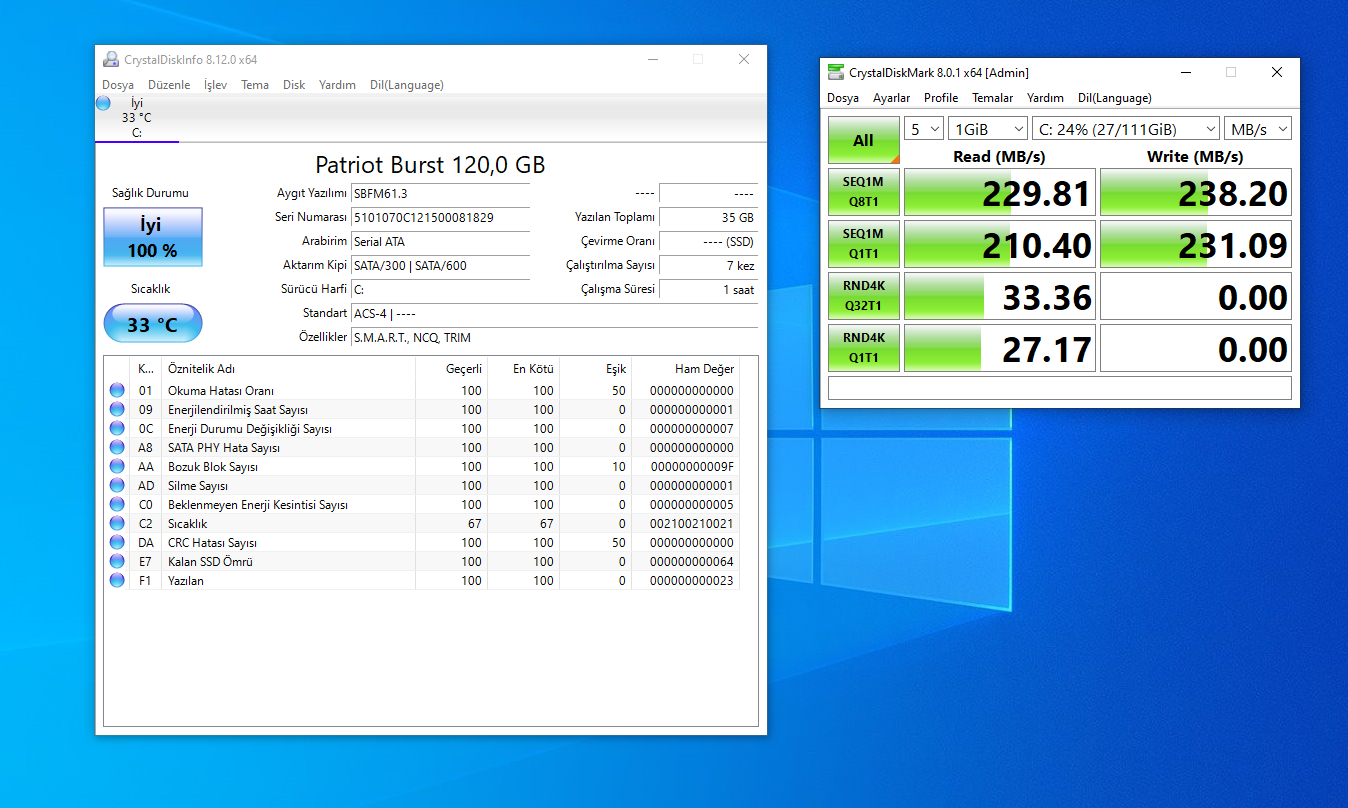Screen dimensions: 1348x808
Task: Click the status orb for Enerji Durumu Değişikliği Sayısı
Action: coord(117,429)
